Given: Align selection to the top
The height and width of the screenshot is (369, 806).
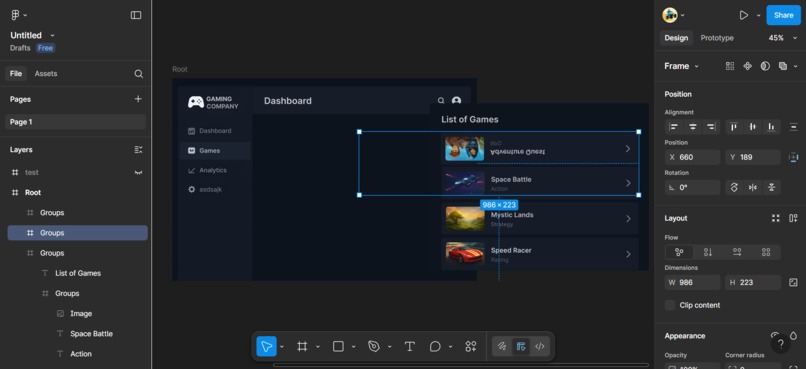Looking at the screenshot, I should [734, 126].
